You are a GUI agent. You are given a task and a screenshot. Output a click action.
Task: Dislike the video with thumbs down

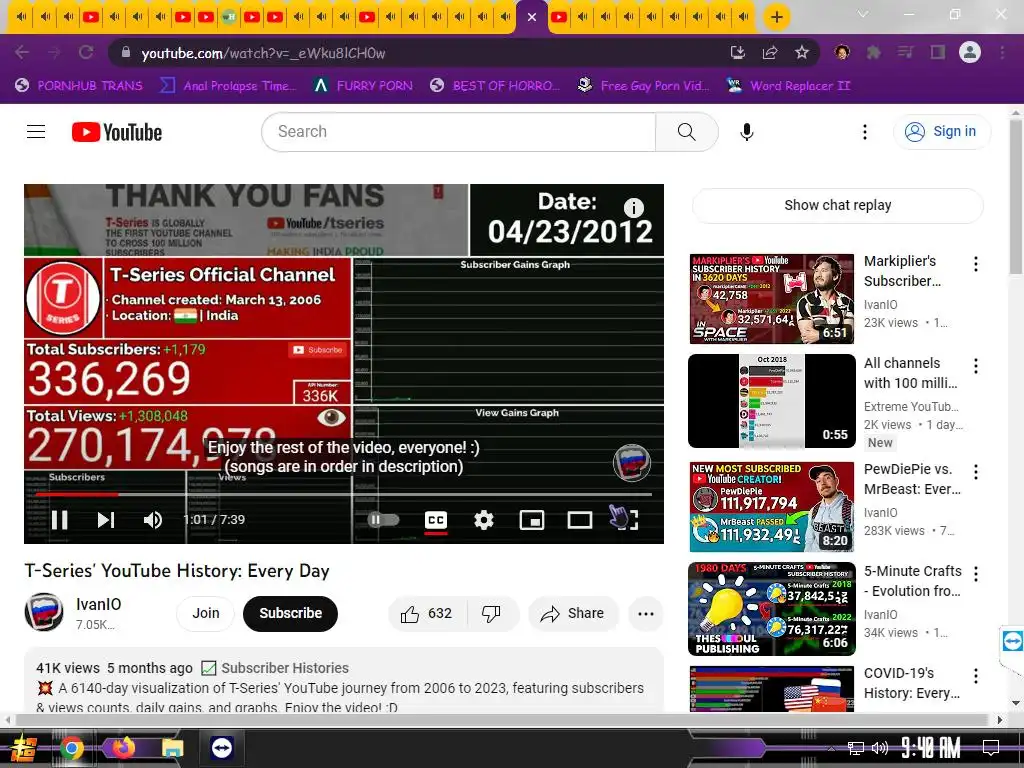point(492,614)
